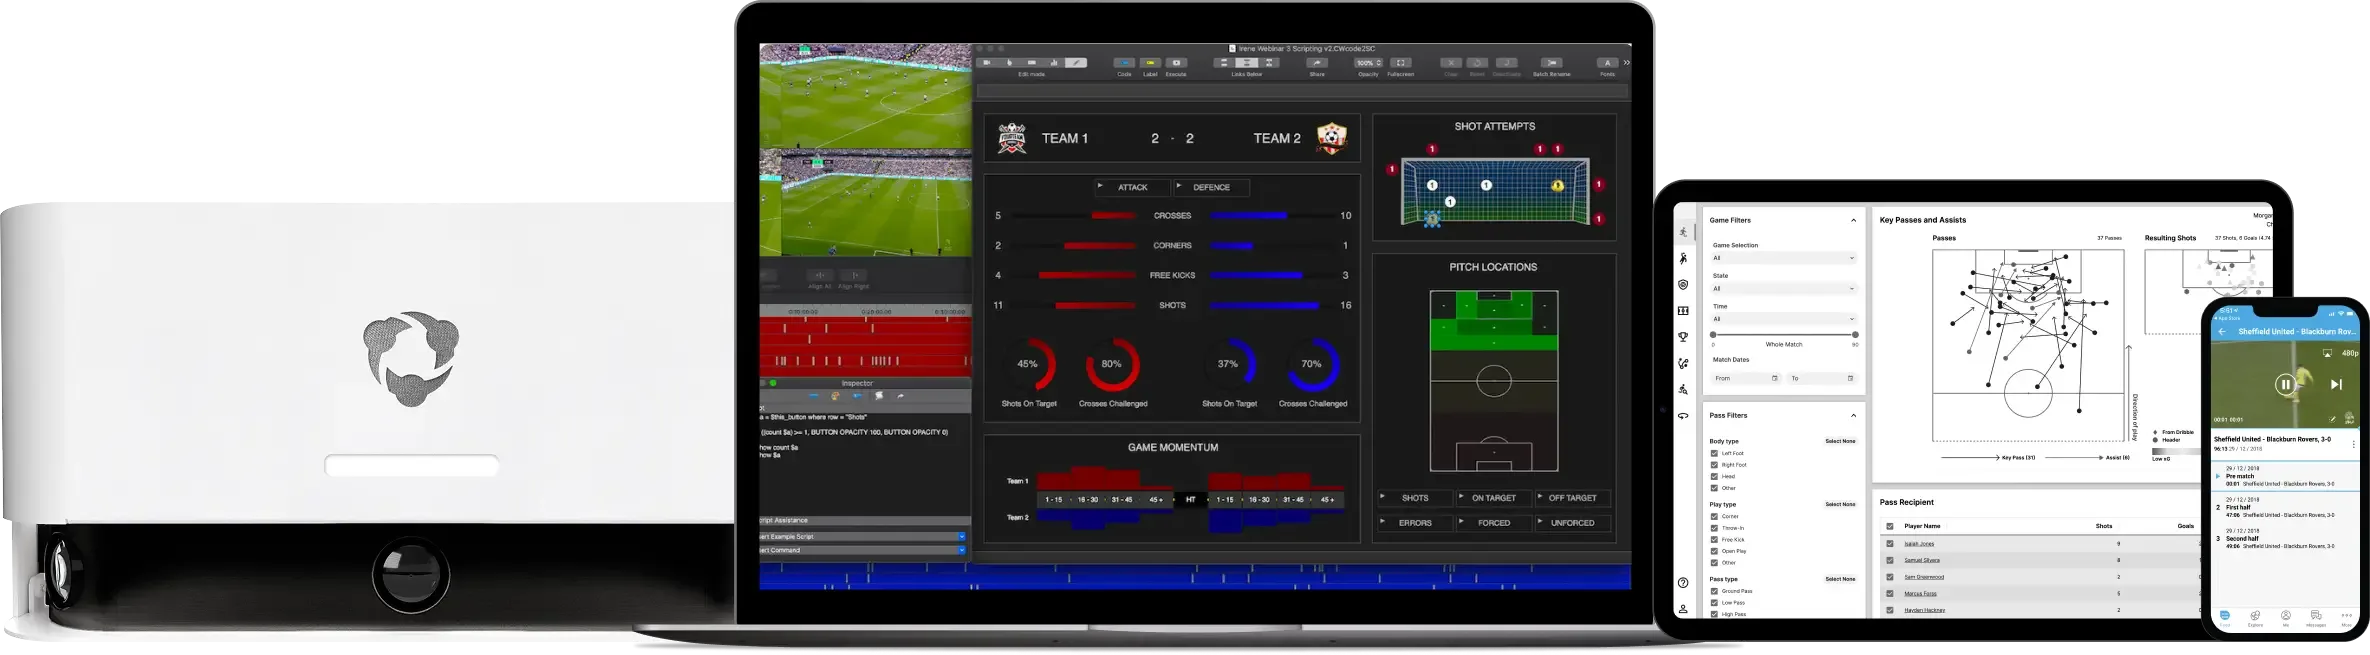Uncheck the Corner play type checkbox

(1714, 516)
